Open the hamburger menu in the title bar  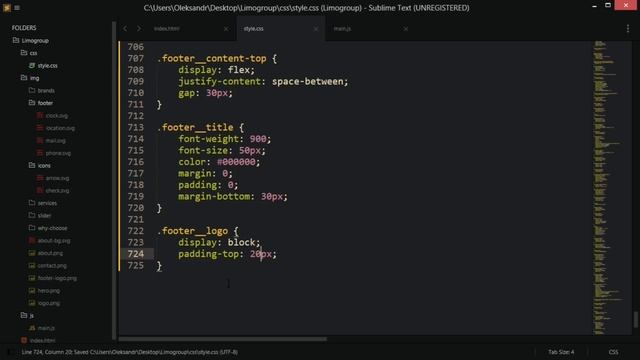click(17, 8)
